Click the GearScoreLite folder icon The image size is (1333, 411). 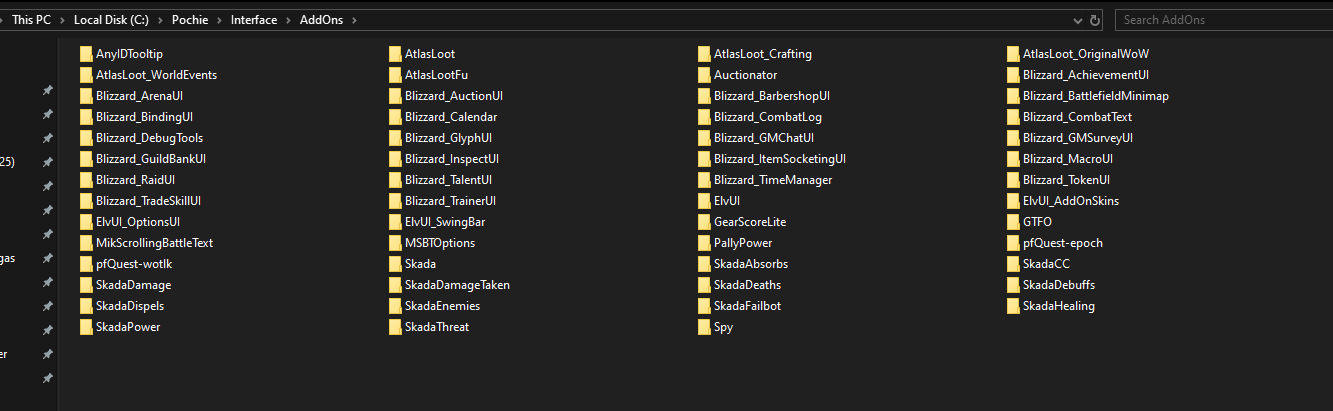pos(703,222)
